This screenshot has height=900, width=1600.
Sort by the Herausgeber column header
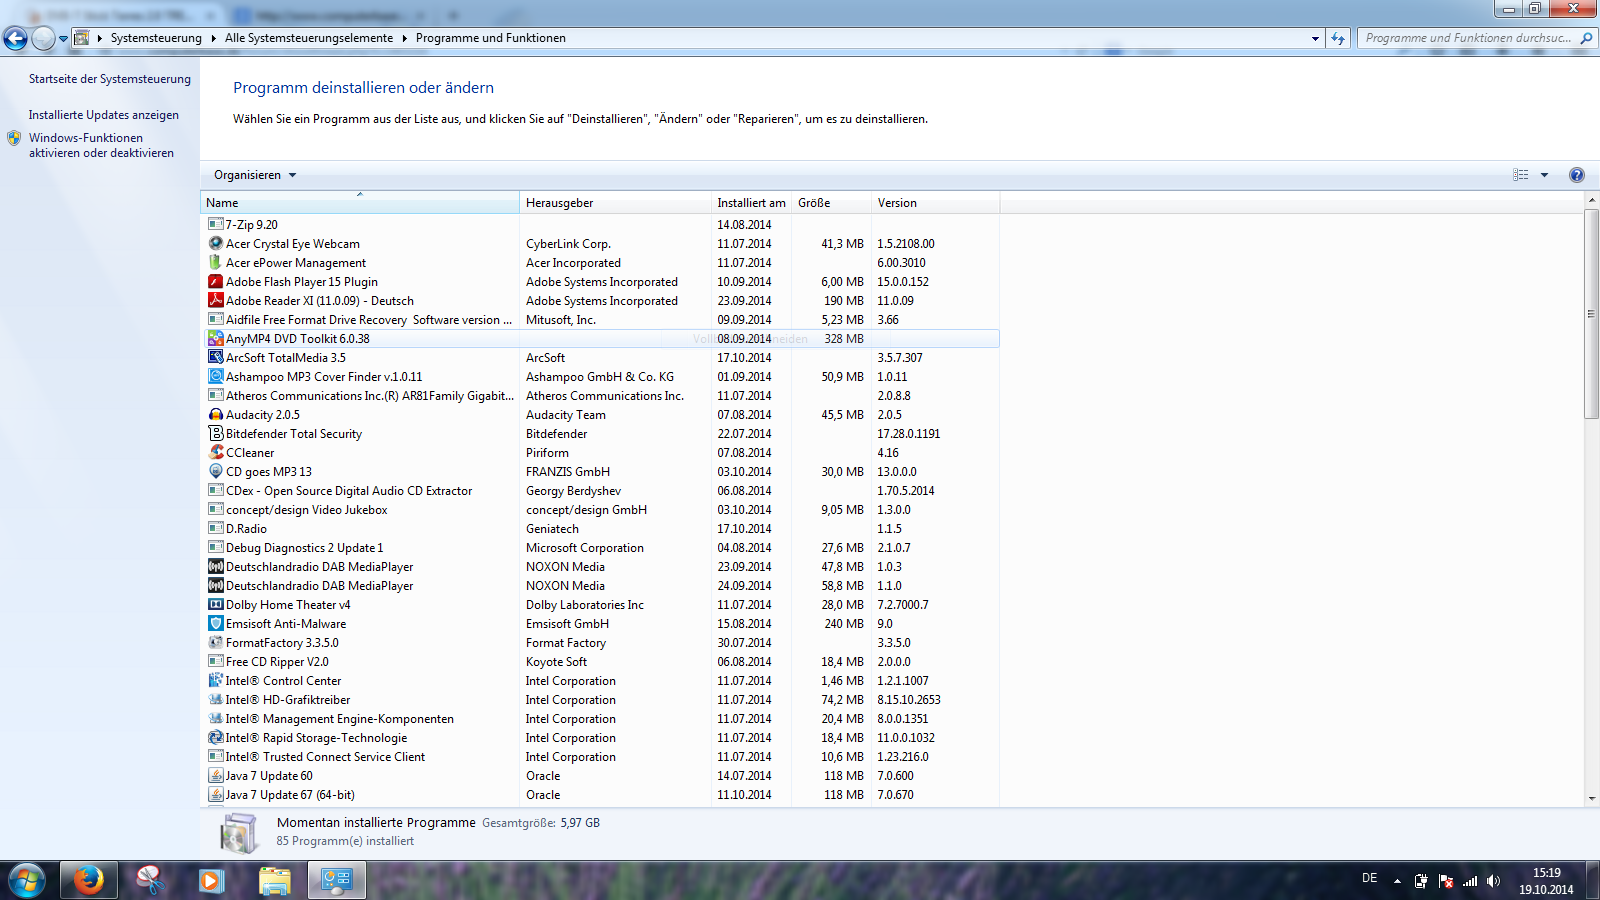(615, 203)
